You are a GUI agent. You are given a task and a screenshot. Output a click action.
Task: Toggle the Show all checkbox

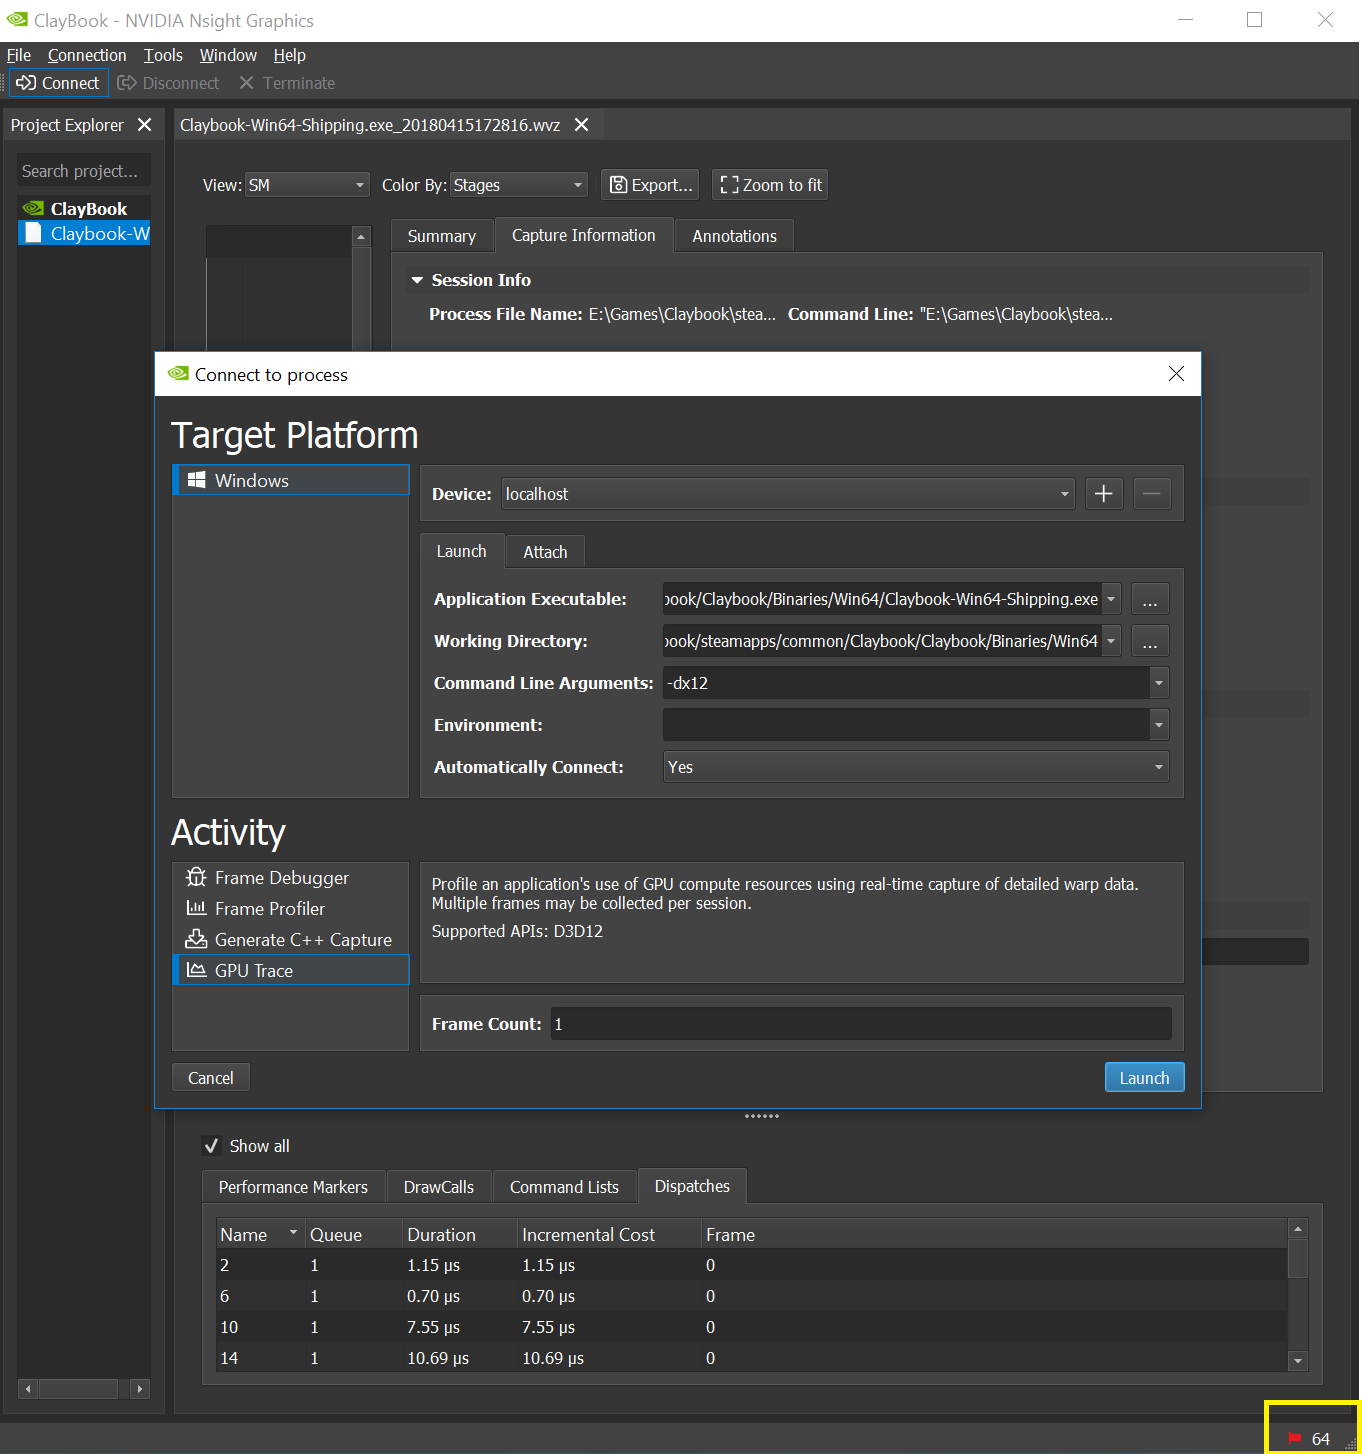pos(211,1146)
